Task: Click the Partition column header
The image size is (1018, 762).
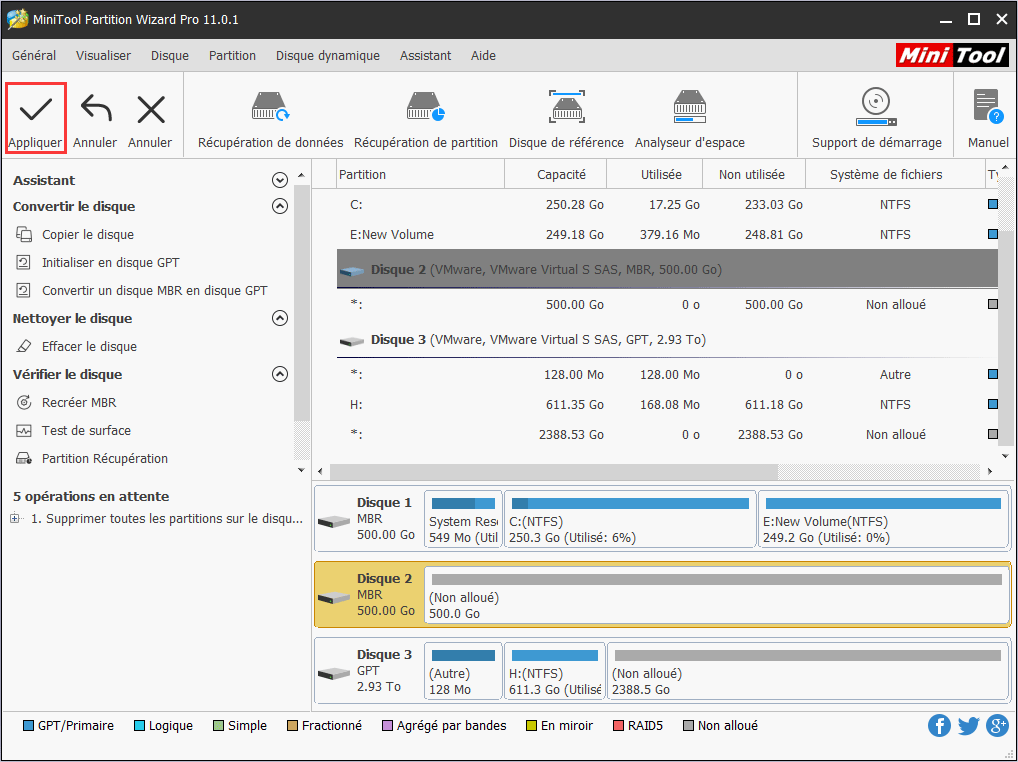Action: (x=421, y=175)
